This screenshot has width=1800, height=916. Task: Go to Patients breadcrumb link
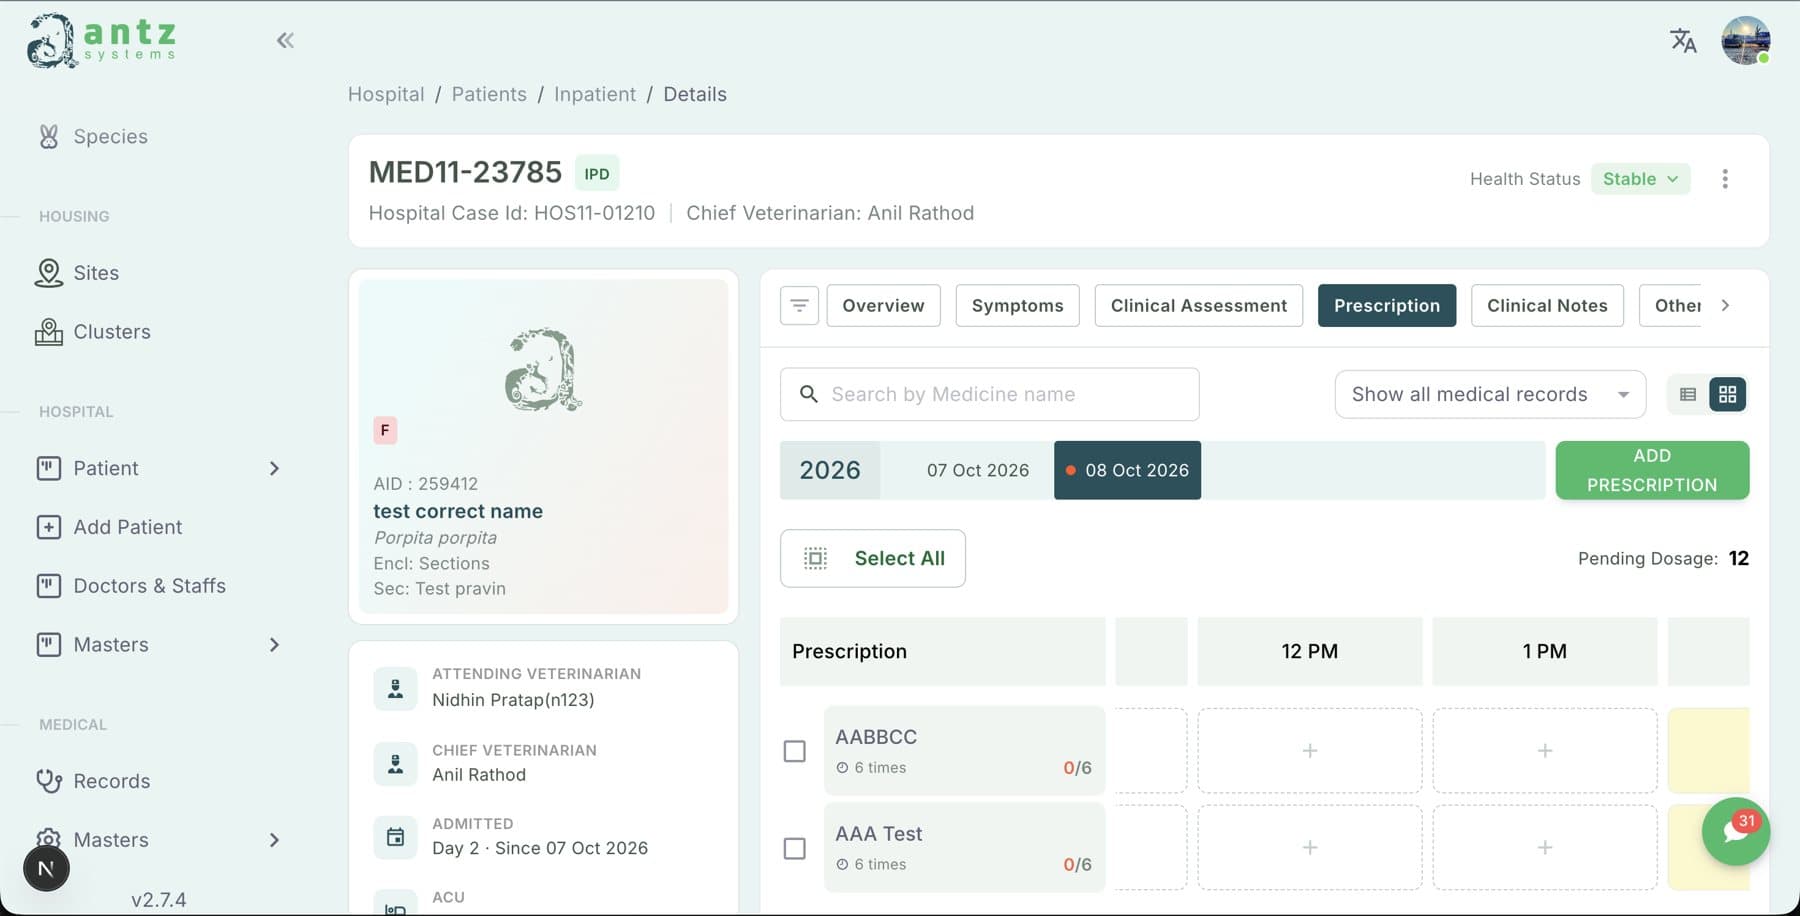(x=489, y=94)
